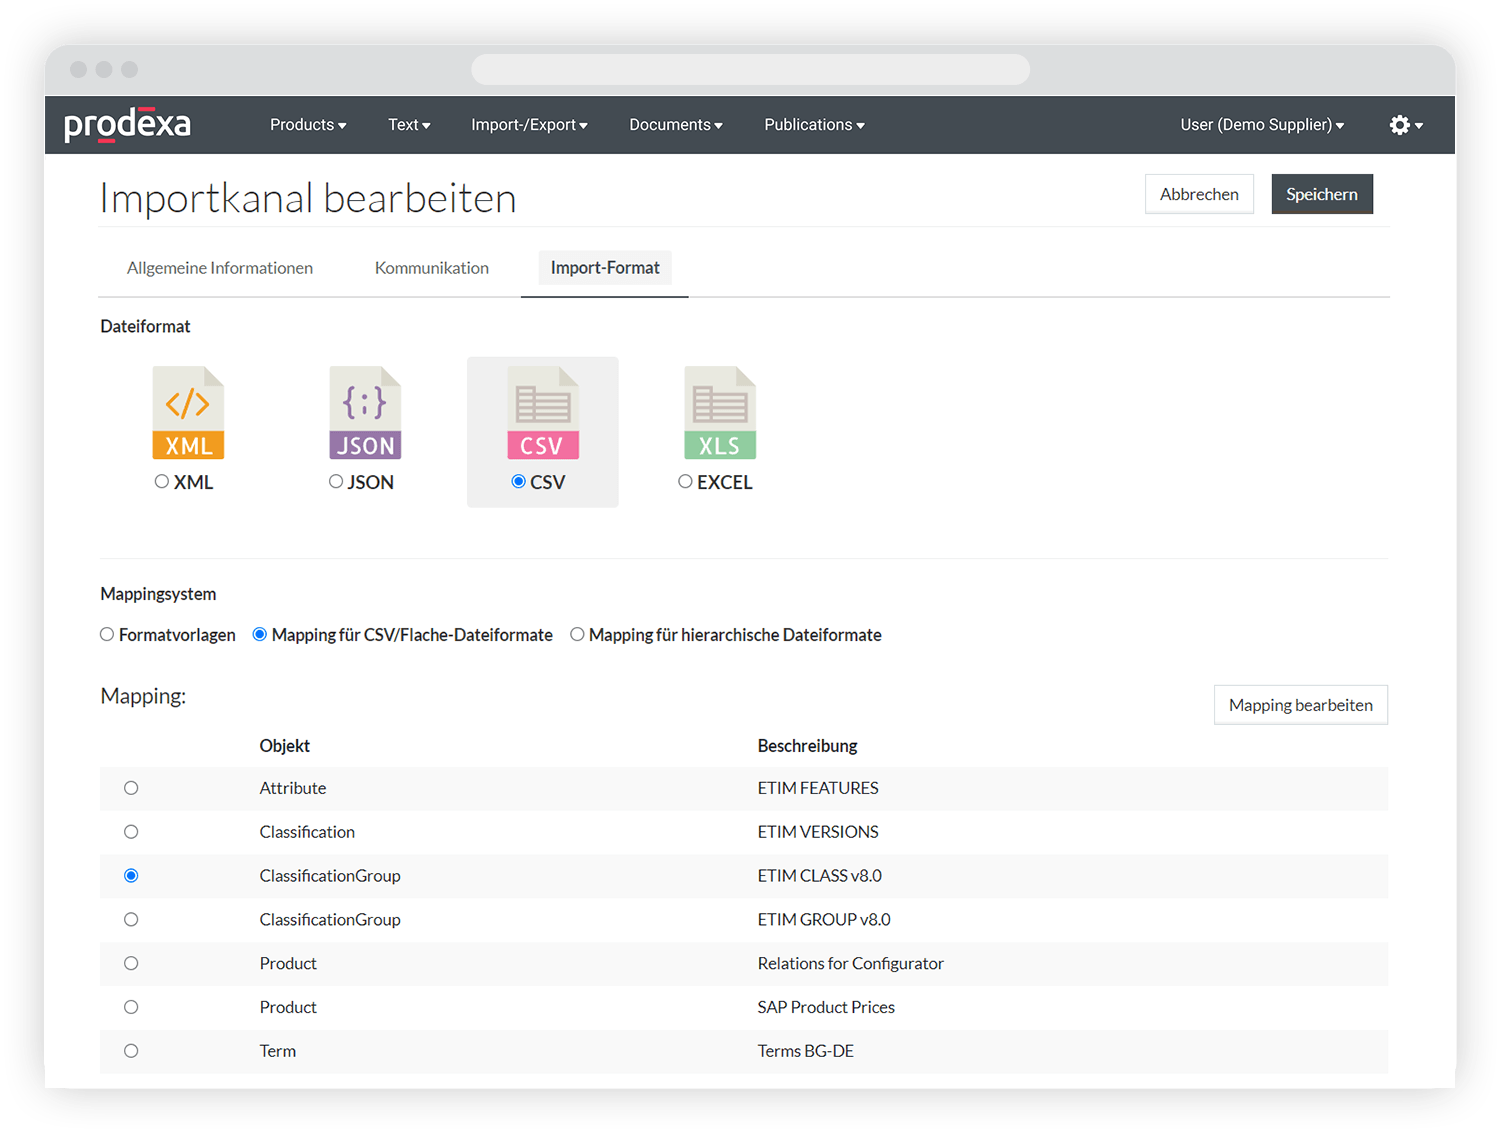Click the browser address bar
The image size is (1500, 1132).
[750, 70]
